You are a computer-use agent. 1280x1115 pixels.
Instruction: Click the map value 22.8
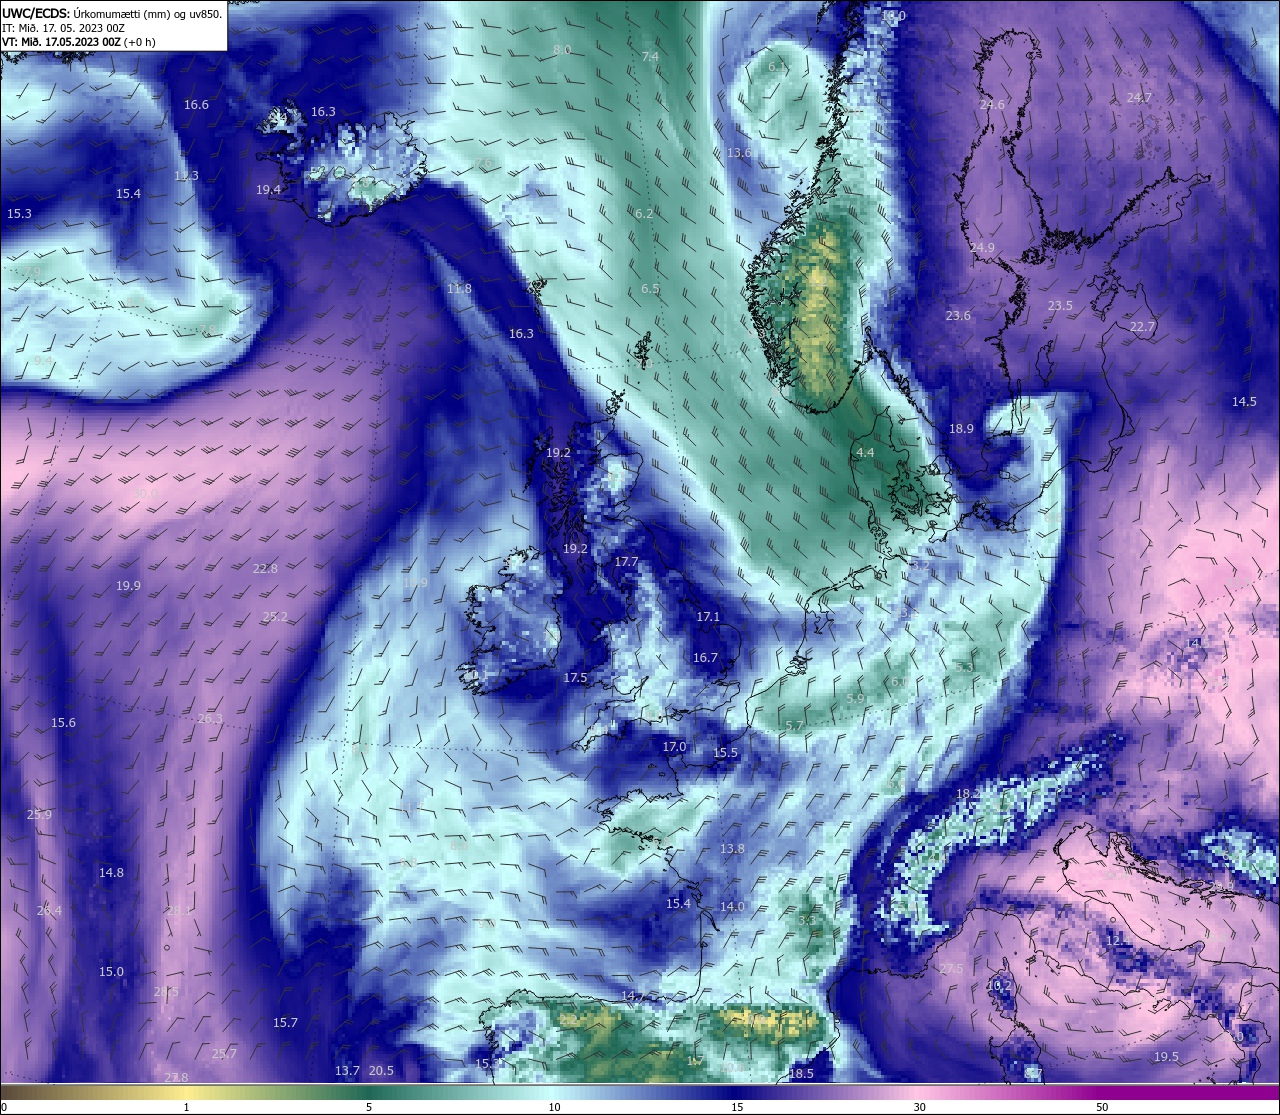point(265,569)
